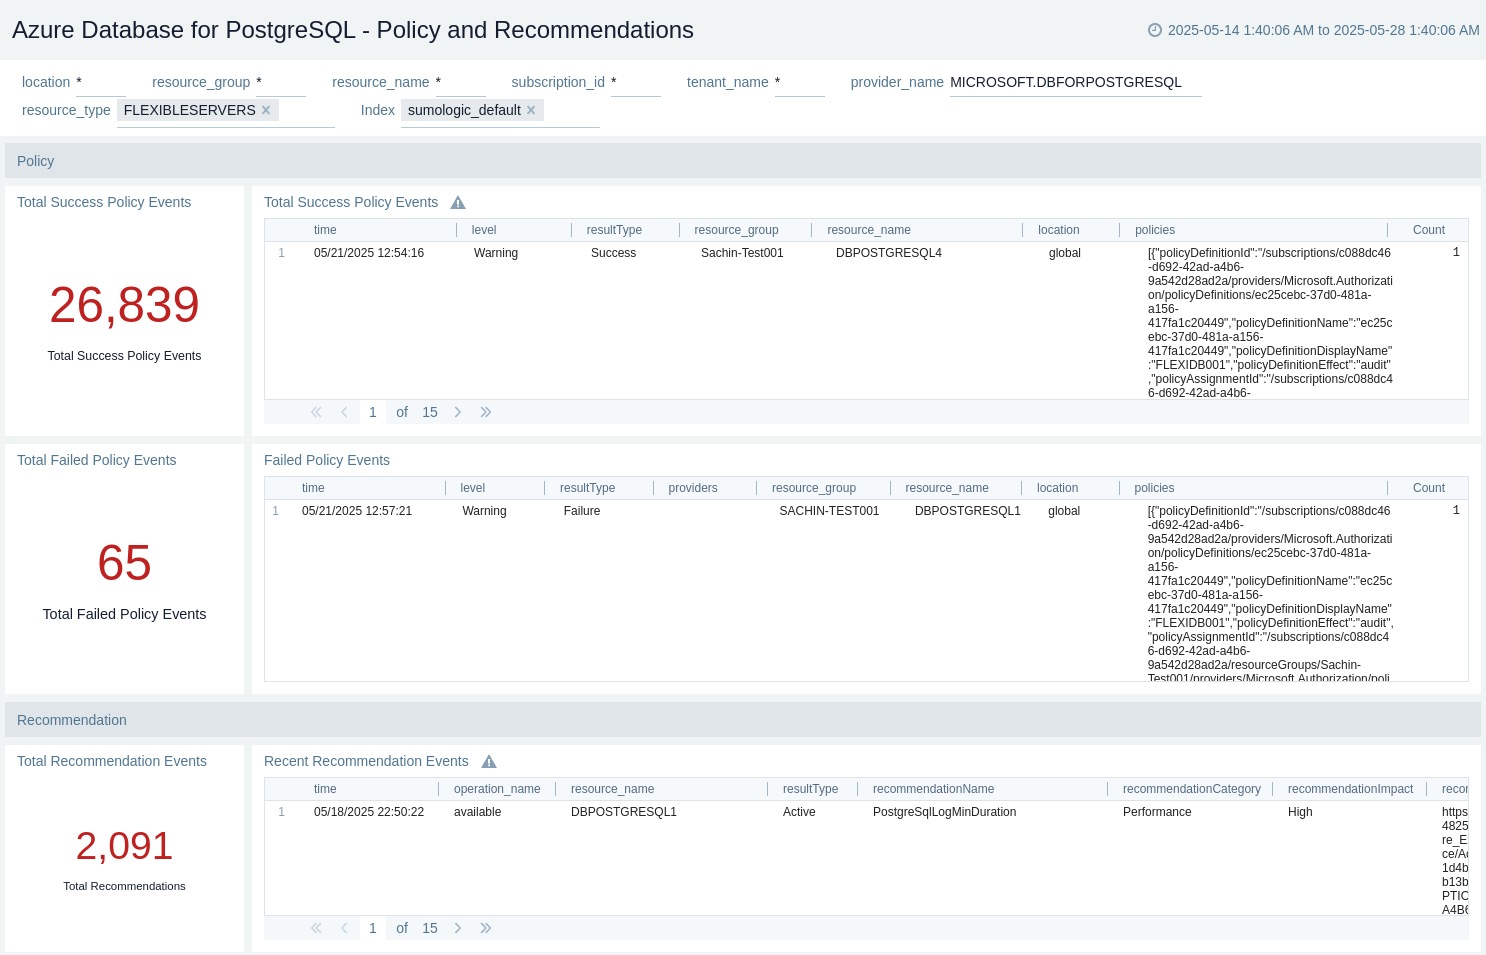Sort Recommendation Events table by recommendationImpact
This screenshot has height=955, width=1486.
[1350, 789]
